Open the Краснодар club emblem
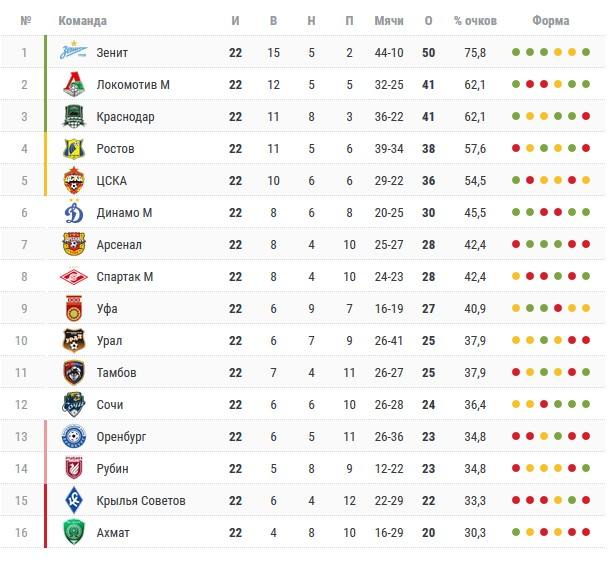 pos(74,116)
